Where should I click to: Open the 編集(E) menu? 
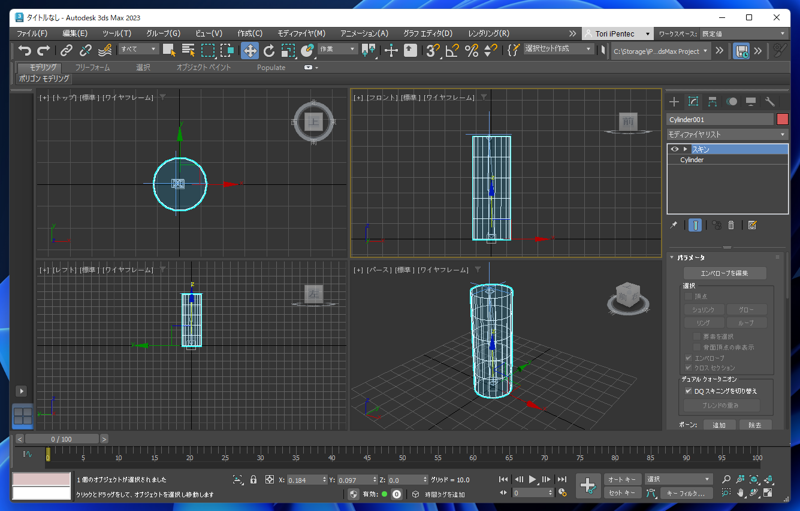(75, 33)
